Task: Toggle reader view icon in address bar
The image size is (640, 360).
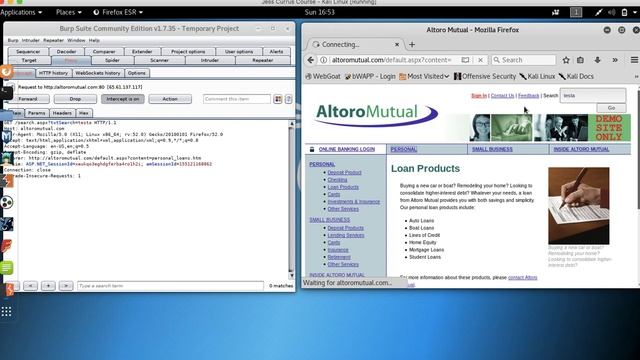Action: pos(465,60)
